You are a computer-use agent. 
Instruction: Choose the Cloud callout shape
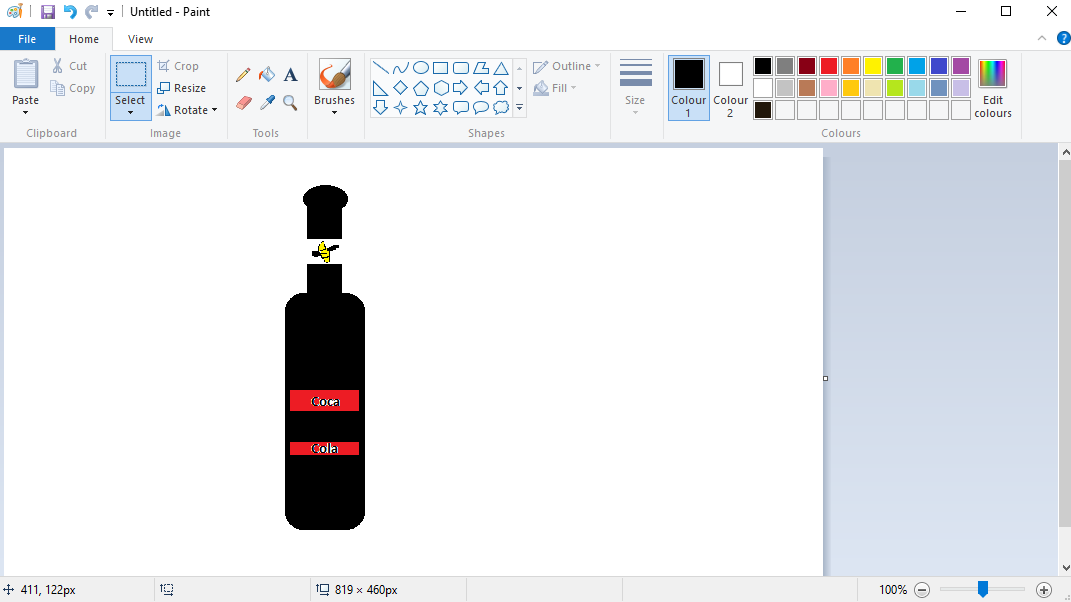tap(501, 107)
